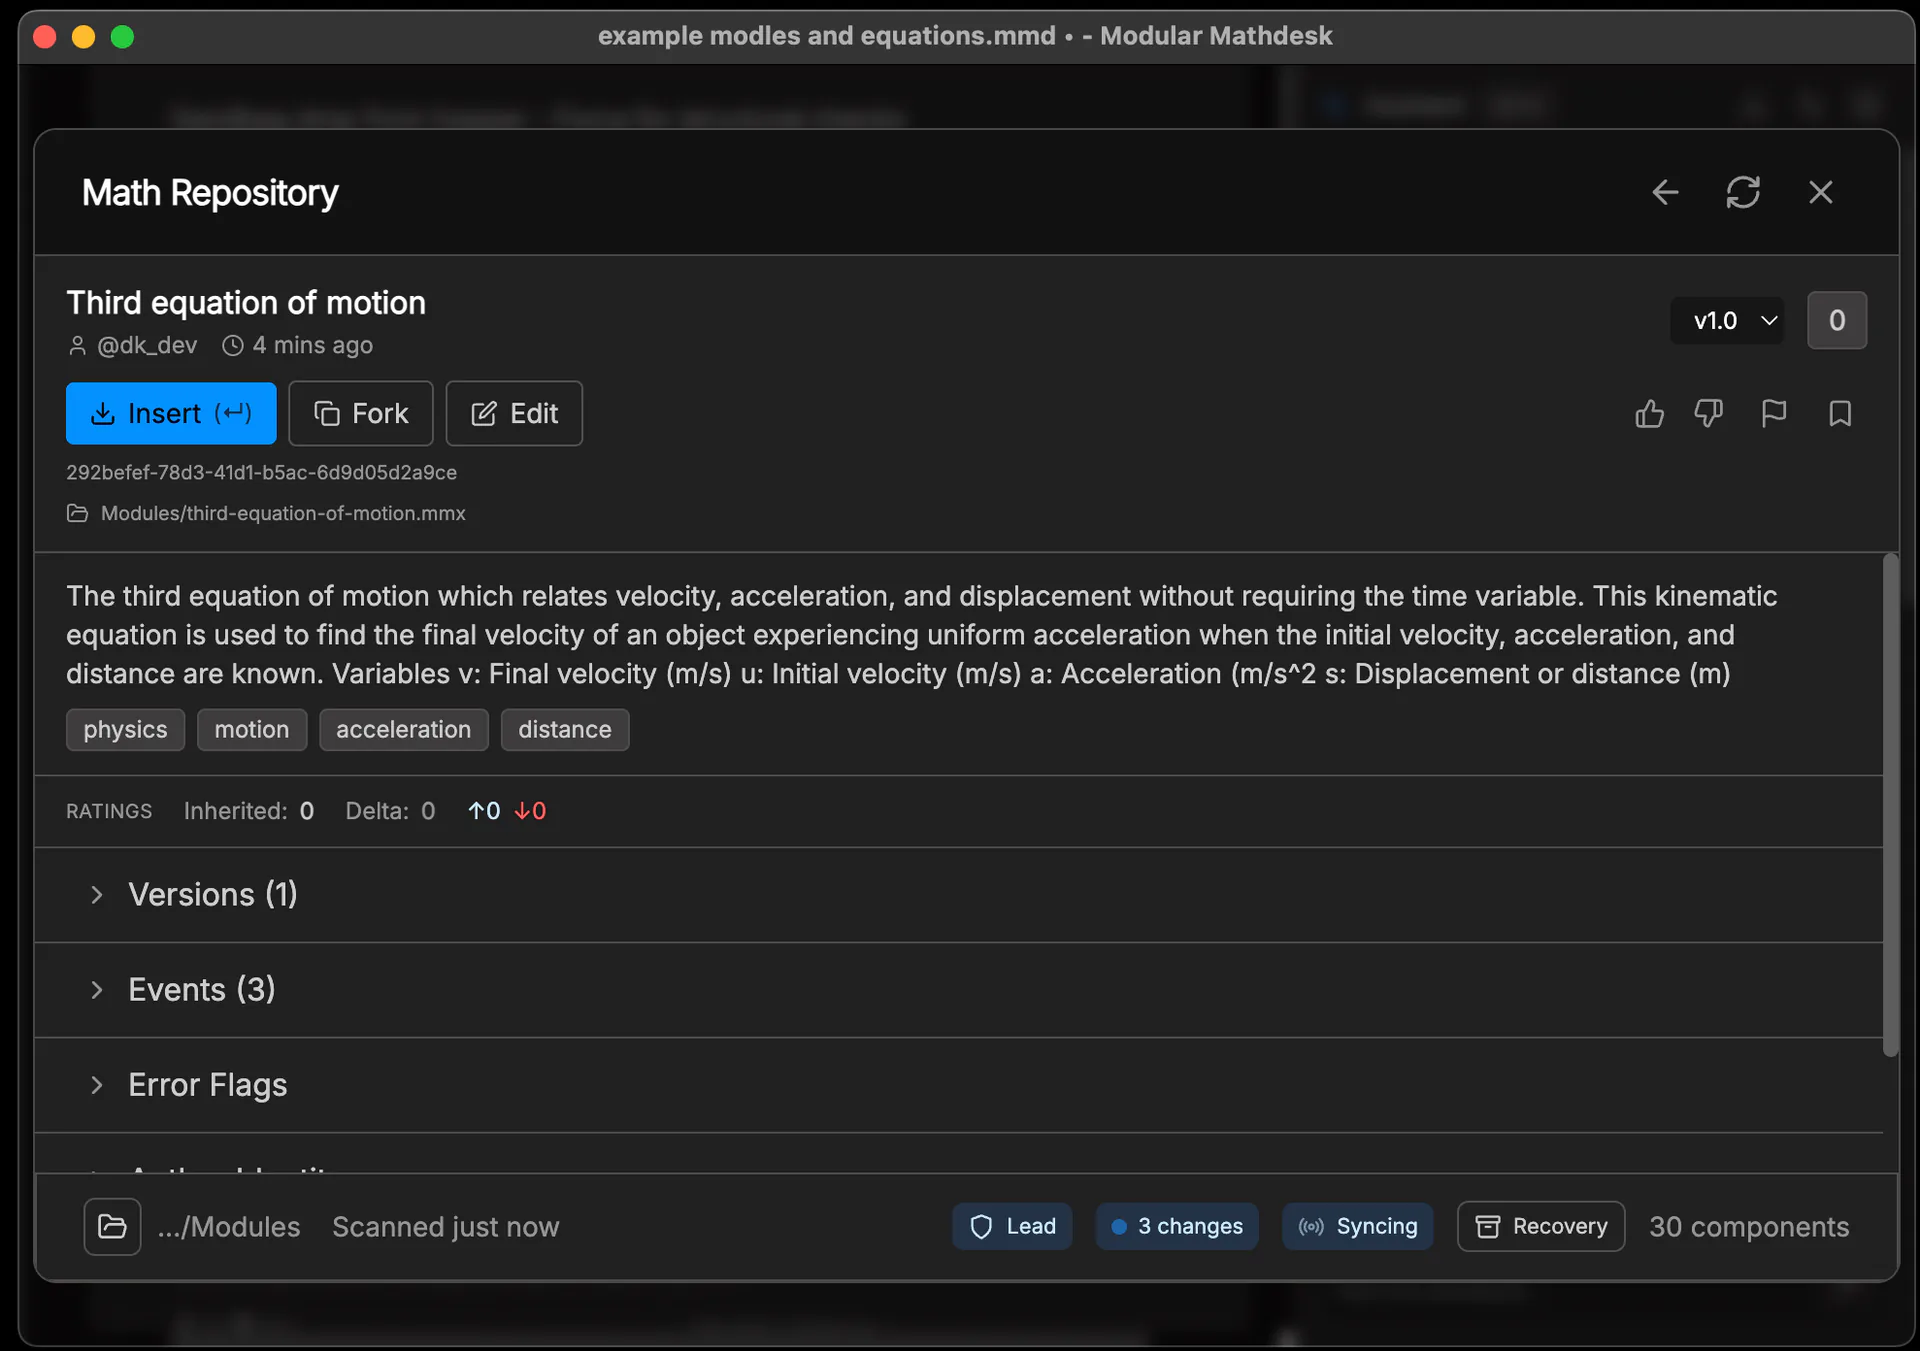The width and height of the screenshot is (1920, 1351).
Task: Click the red downvote count
Action: pyautogui.click(x=530, y=811)
